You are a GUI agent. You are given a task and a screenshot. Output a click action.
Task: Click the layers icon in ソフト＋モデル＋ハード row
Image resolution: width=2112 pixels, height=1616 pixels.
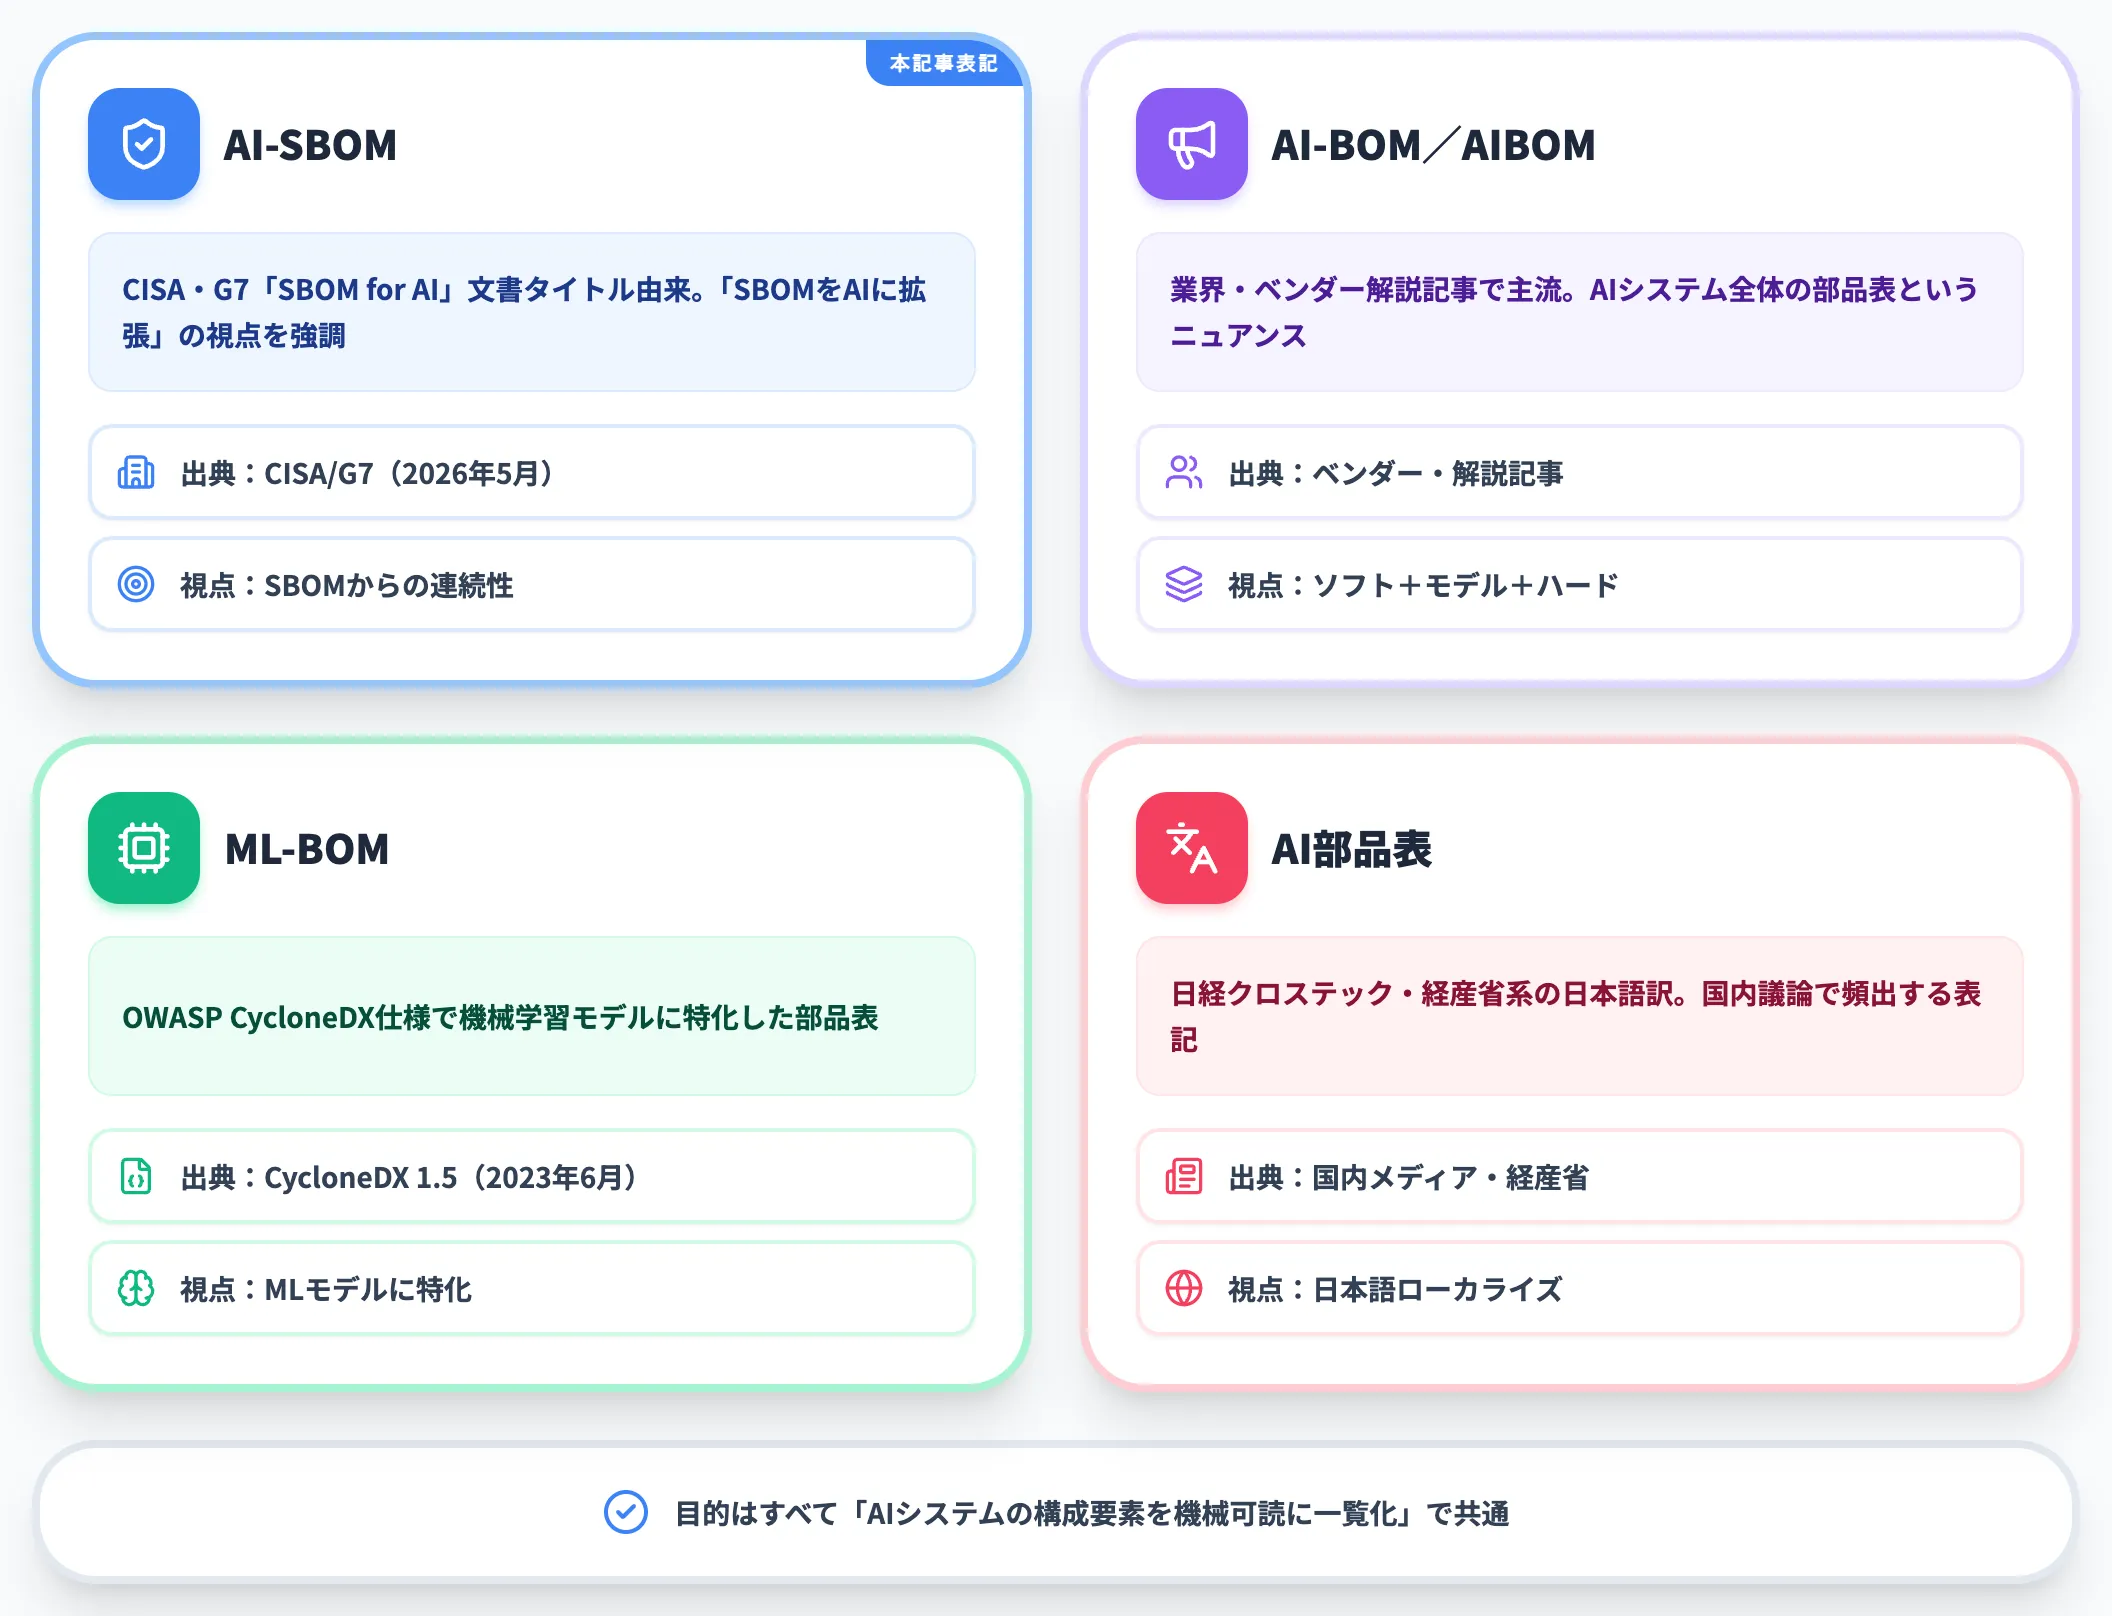point(1184,584)
